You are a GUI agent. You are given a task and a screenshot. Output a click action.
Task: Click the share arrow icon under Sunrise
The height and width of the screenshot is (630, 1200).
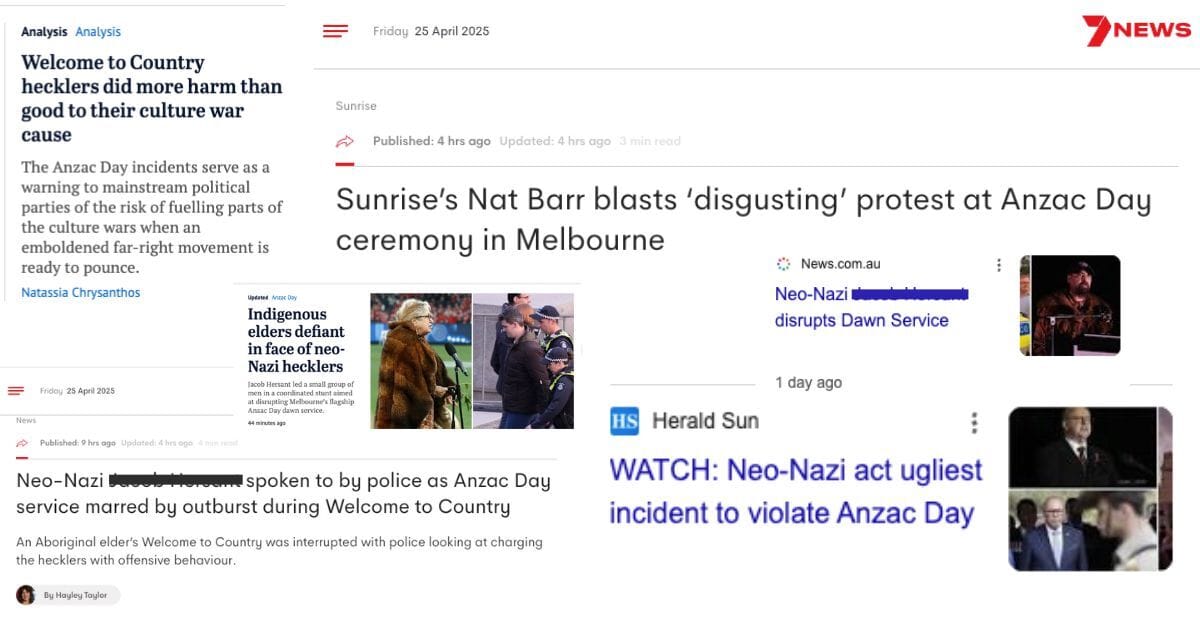point(345,141)
